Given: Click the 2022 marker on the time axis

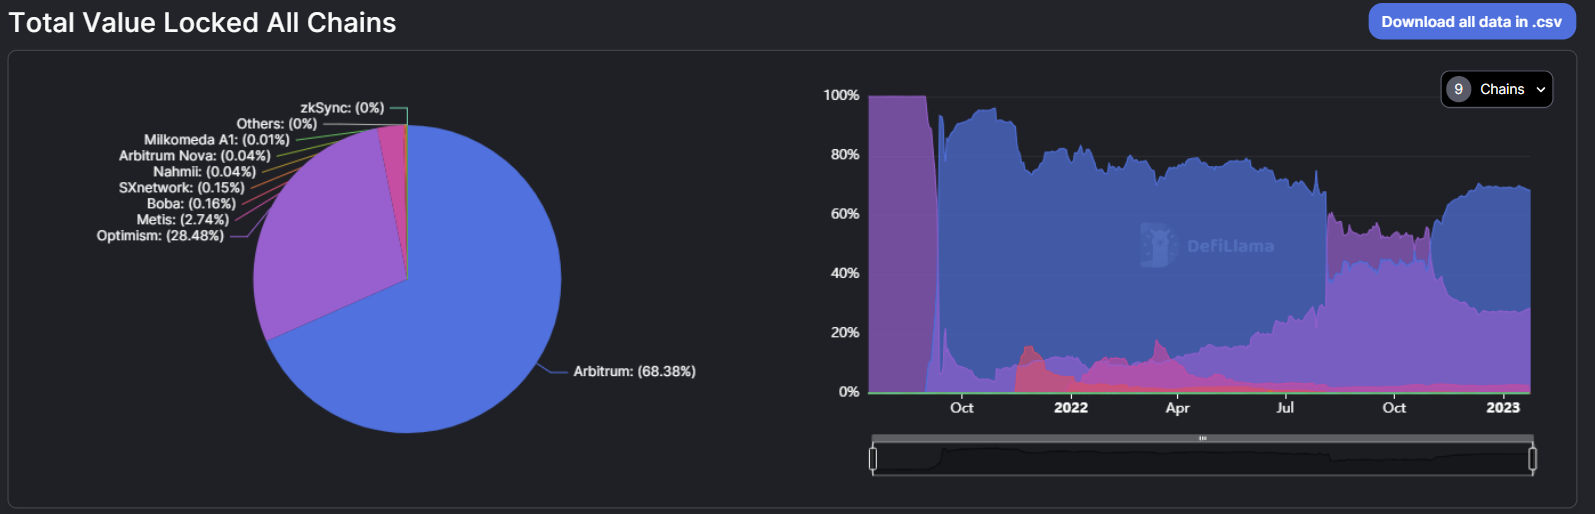Looking at the screenshot, I should point(1070,408).
